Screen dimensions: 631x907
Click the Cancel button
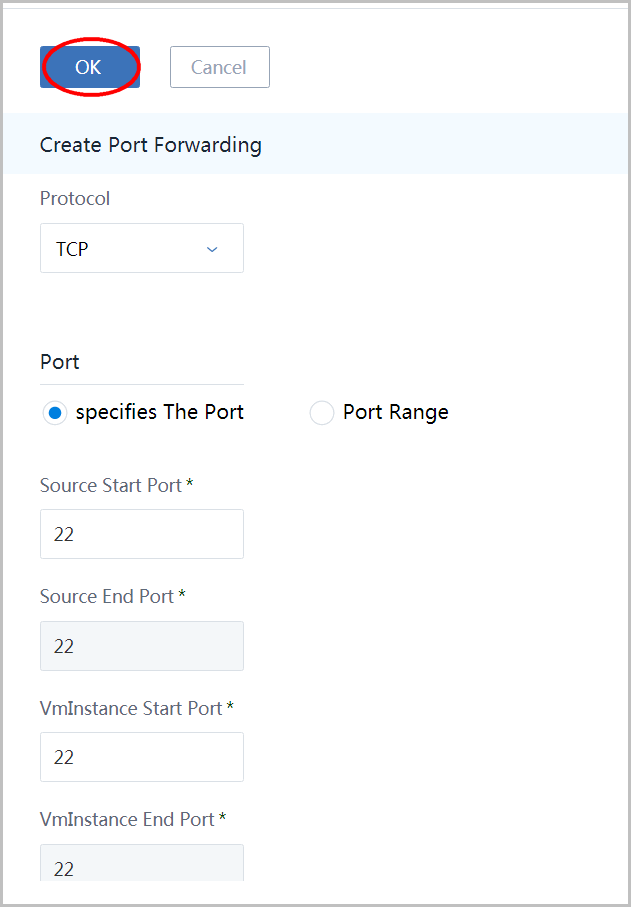tap(220, 67)
